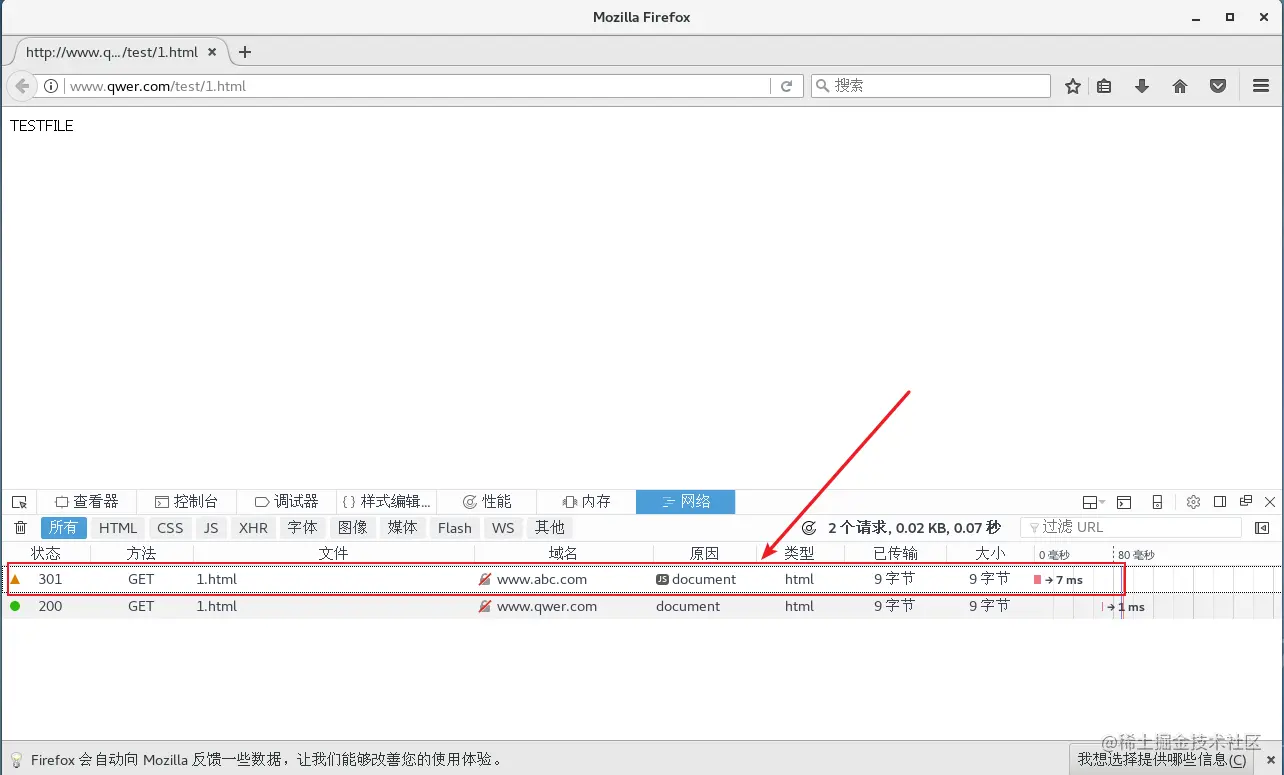The image size is (1284, 775).
Task: Show site information for www.qwer.com
Action: coord(51,87)
